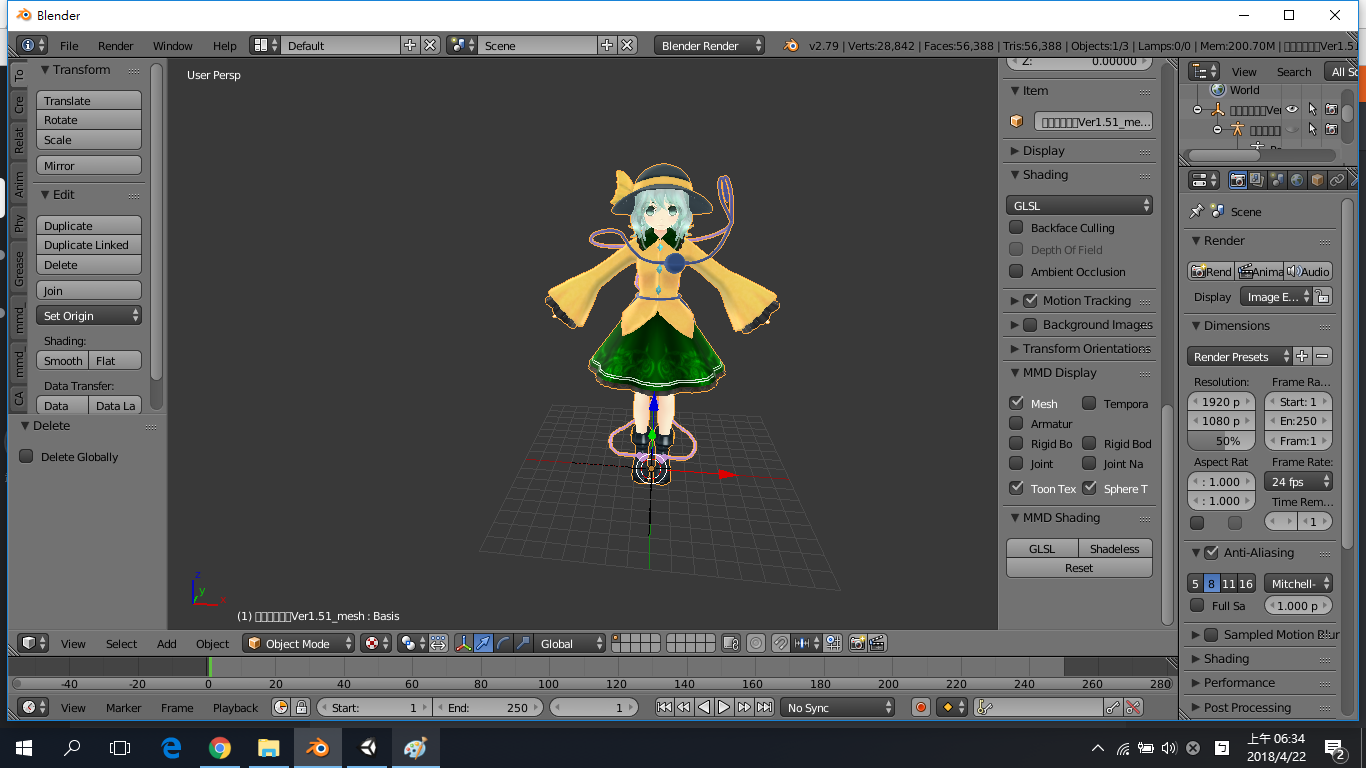The height and width of the screenshot is (768, 1366).
Task: Uncheck the Motion Tracking checkbox
Action: [x=1030, y=300]
